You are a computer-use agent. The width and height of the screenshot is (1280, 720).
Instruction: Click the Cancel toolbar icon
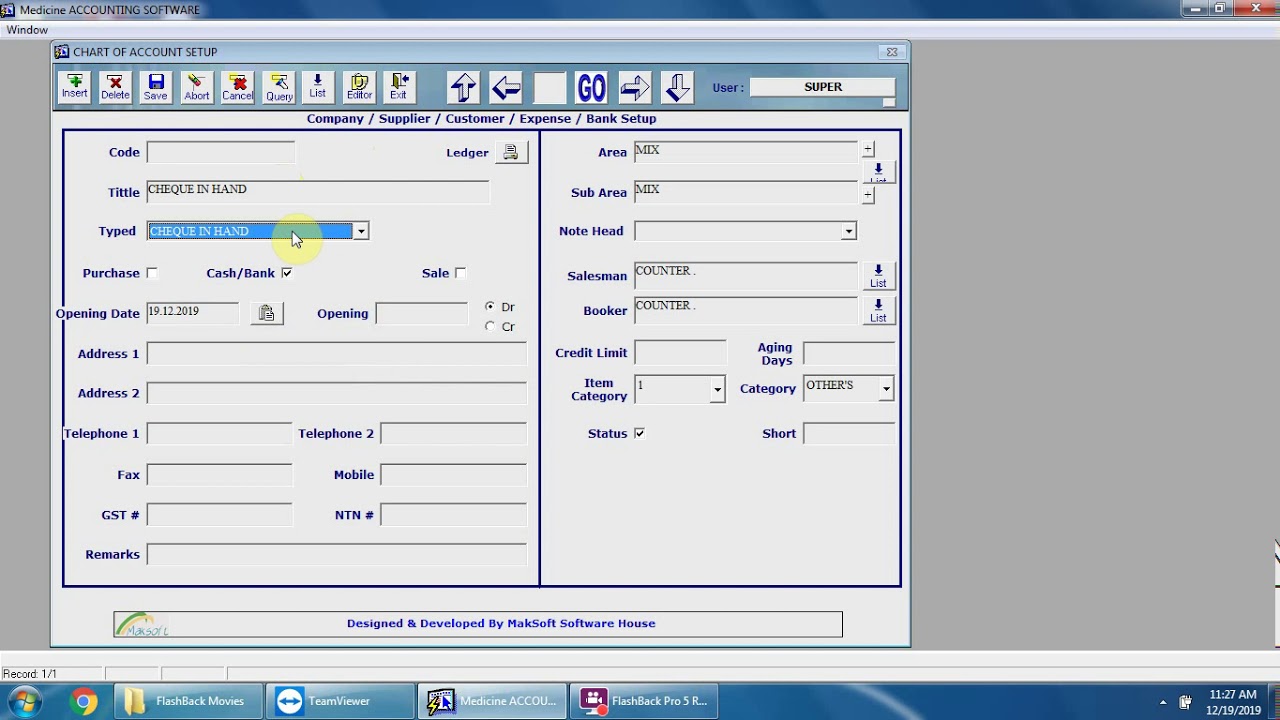click(238, 87)
